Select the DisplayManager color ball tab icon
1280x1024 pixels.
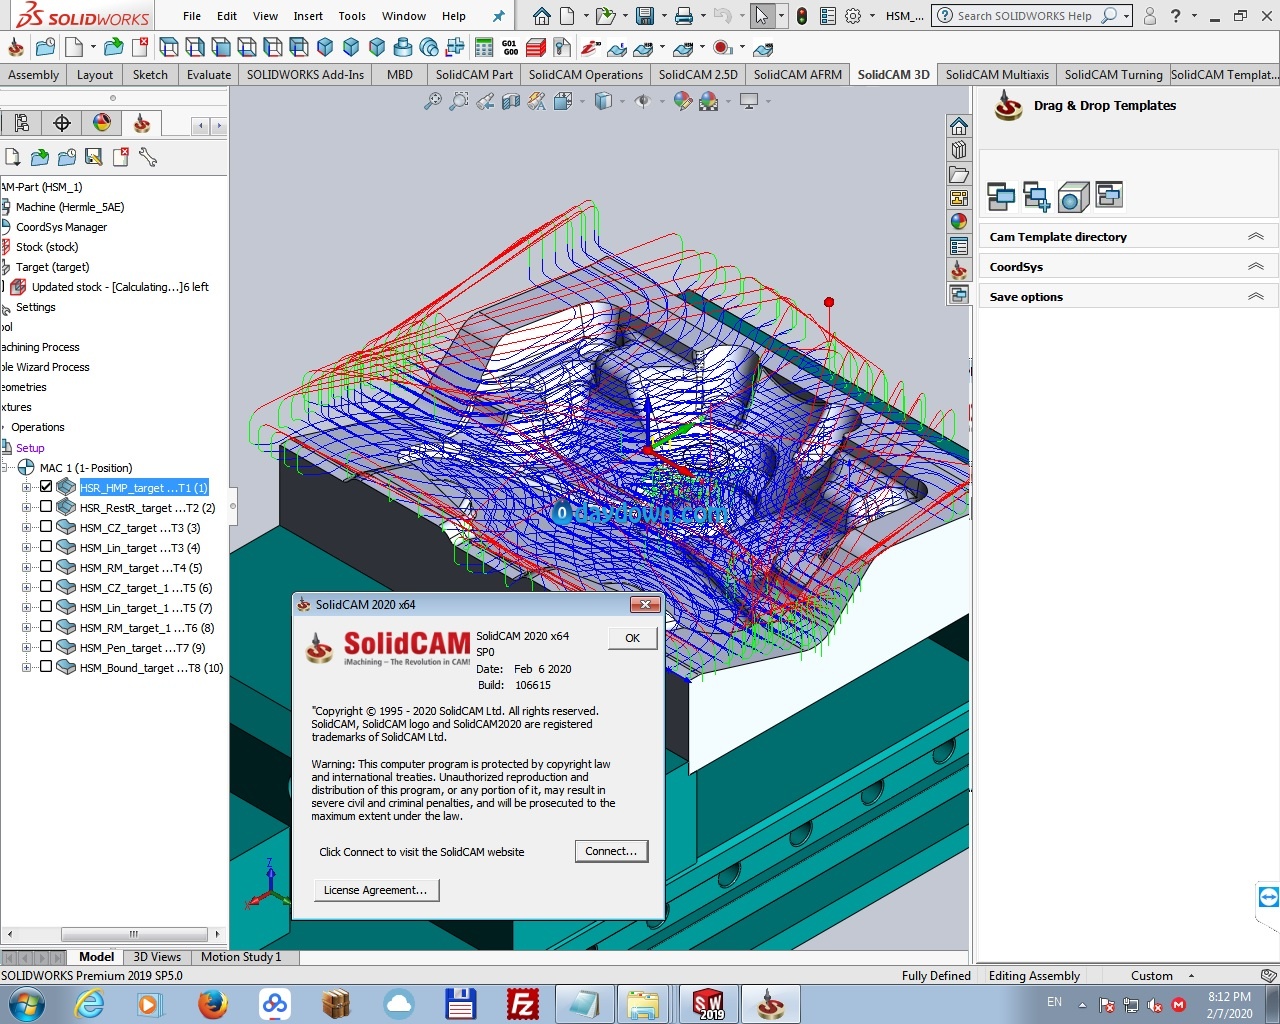[102, 123]
